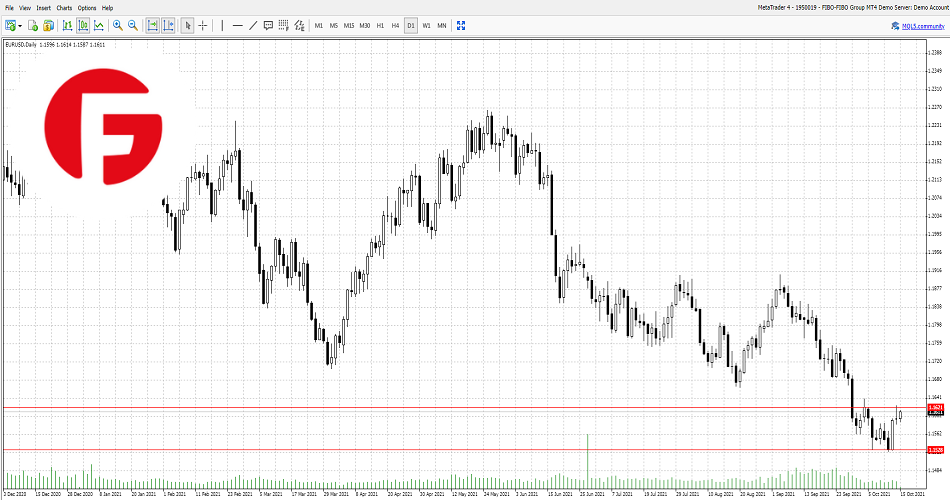This screenshot has height=500, width=950.
Task: Open the Insert menu
Action: [x=44, y=7]
